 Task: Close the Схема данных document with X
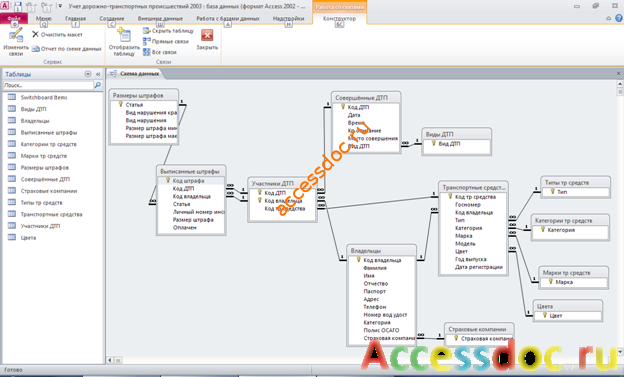click(x=618, y=73)
